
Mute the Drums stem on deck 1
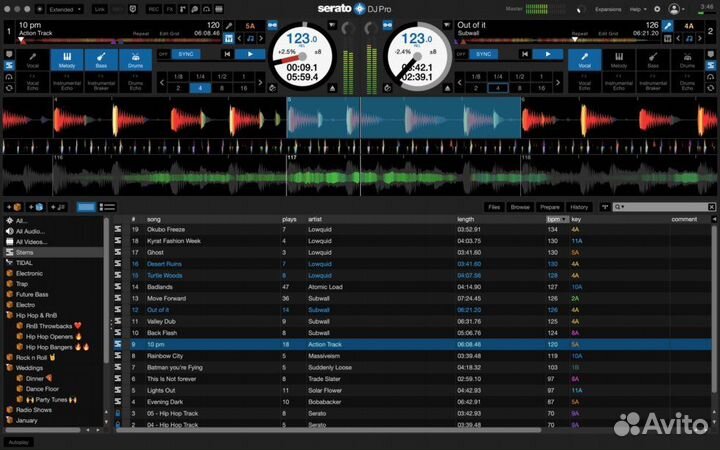click(135, 60)
